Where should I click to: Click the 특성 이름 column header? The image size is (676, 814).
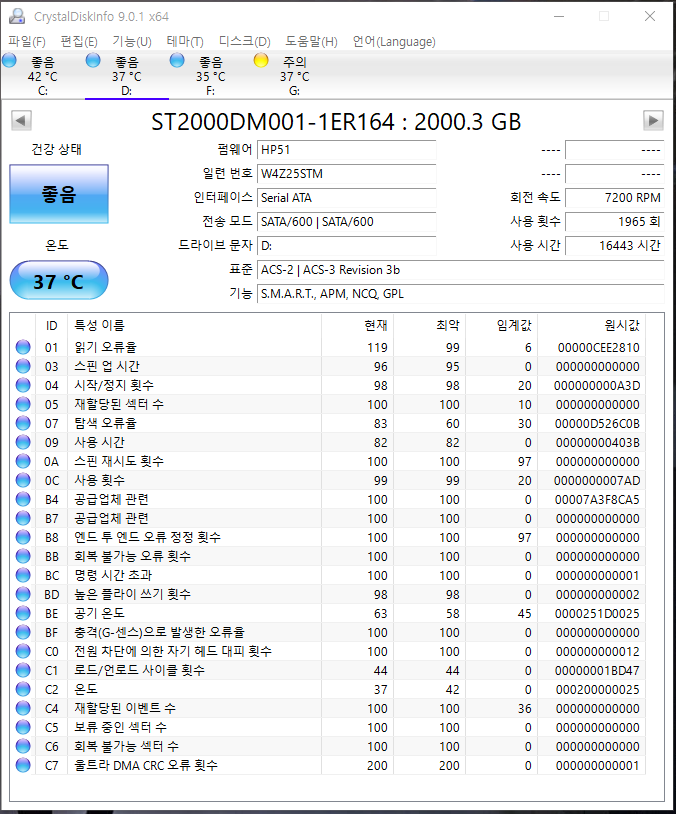pyautogui.click(x=194, y=325)
